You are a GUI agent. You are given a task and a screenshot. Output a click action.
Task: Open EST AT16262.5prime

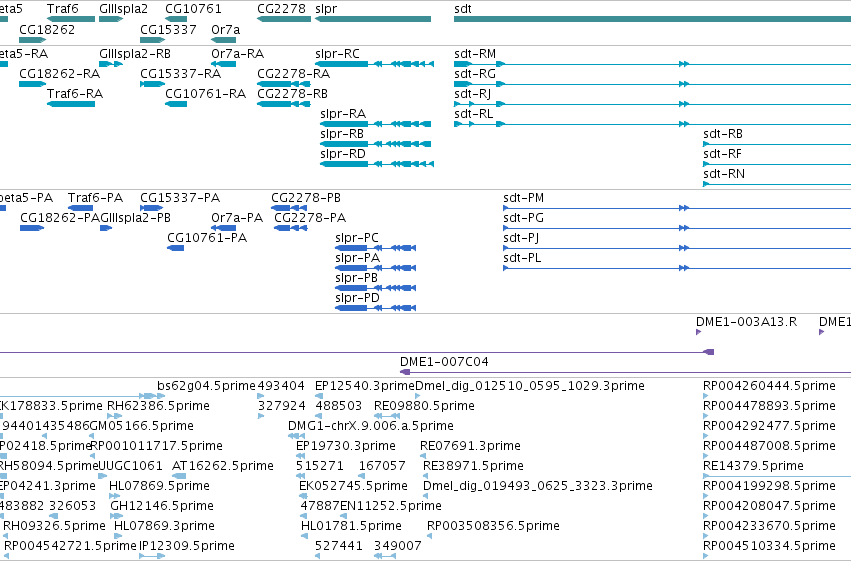click(x=223, y=466)
